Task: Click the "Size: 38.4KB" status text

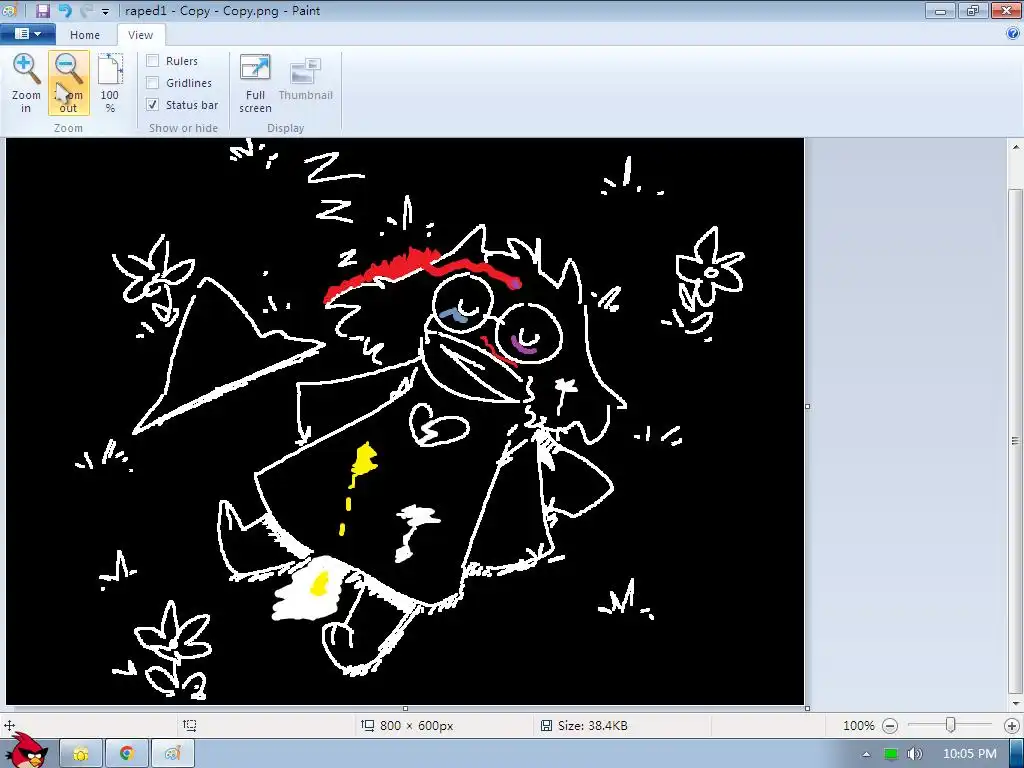Action: (592, 726)
